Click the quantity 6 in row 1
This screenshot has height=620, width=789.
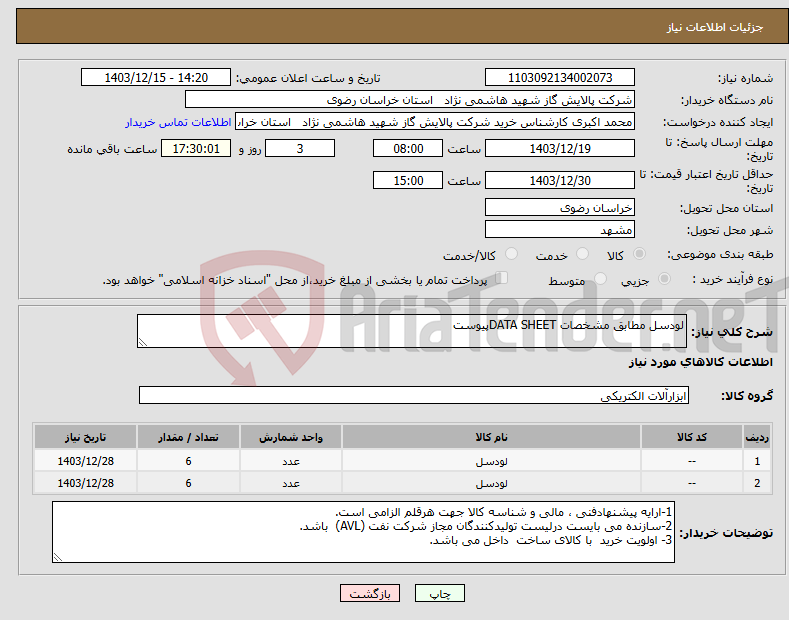(x=188, y=461)
